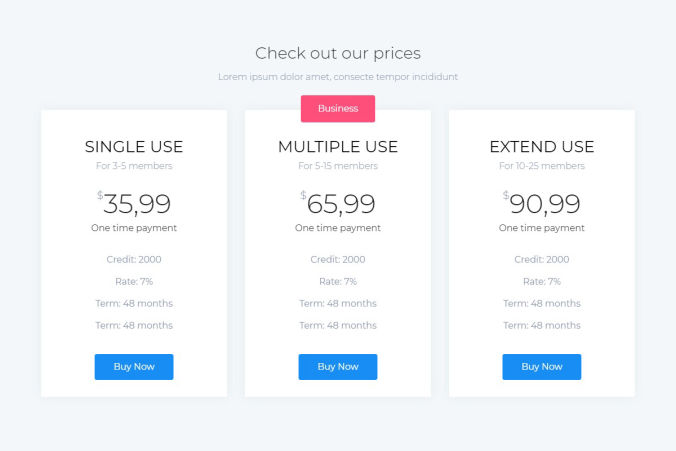
Task: Click the $90,99 price
Action: click(x=544, y=204)
